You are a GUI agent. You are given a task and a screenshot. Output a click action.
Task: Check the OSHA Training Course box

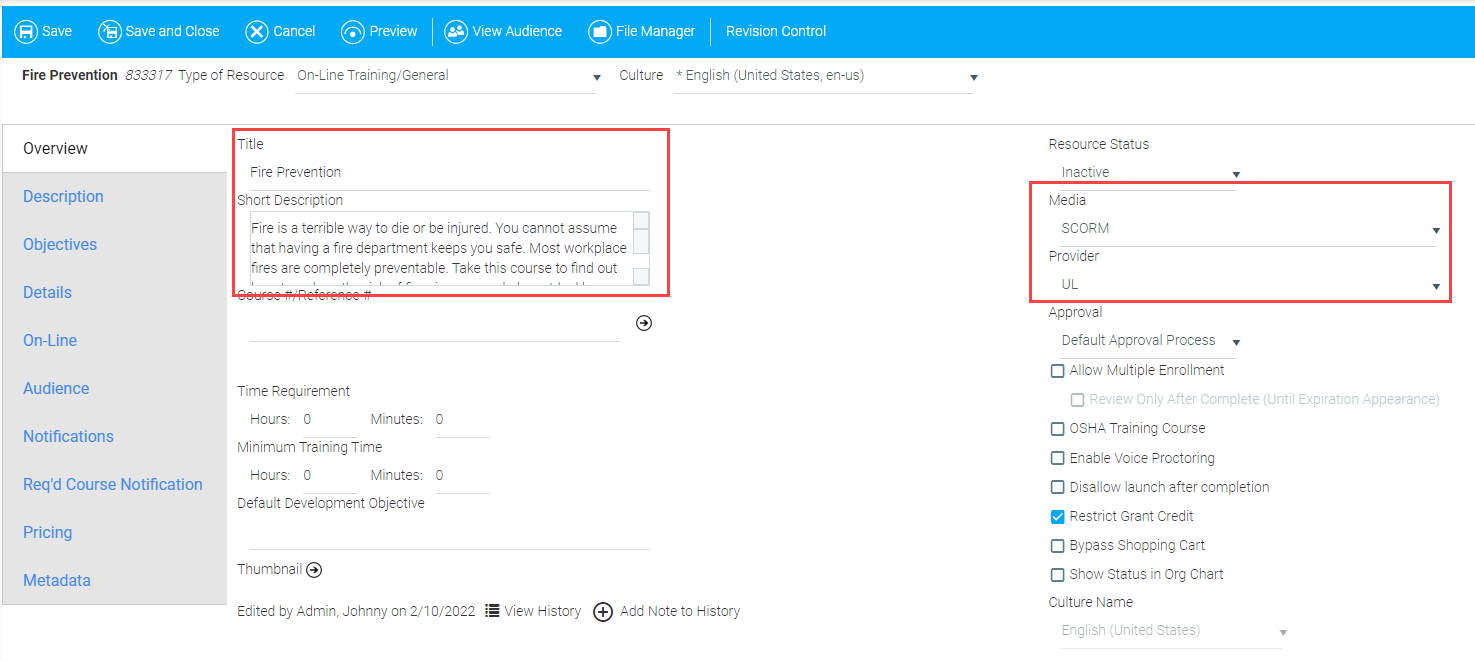pos(1057,429)
